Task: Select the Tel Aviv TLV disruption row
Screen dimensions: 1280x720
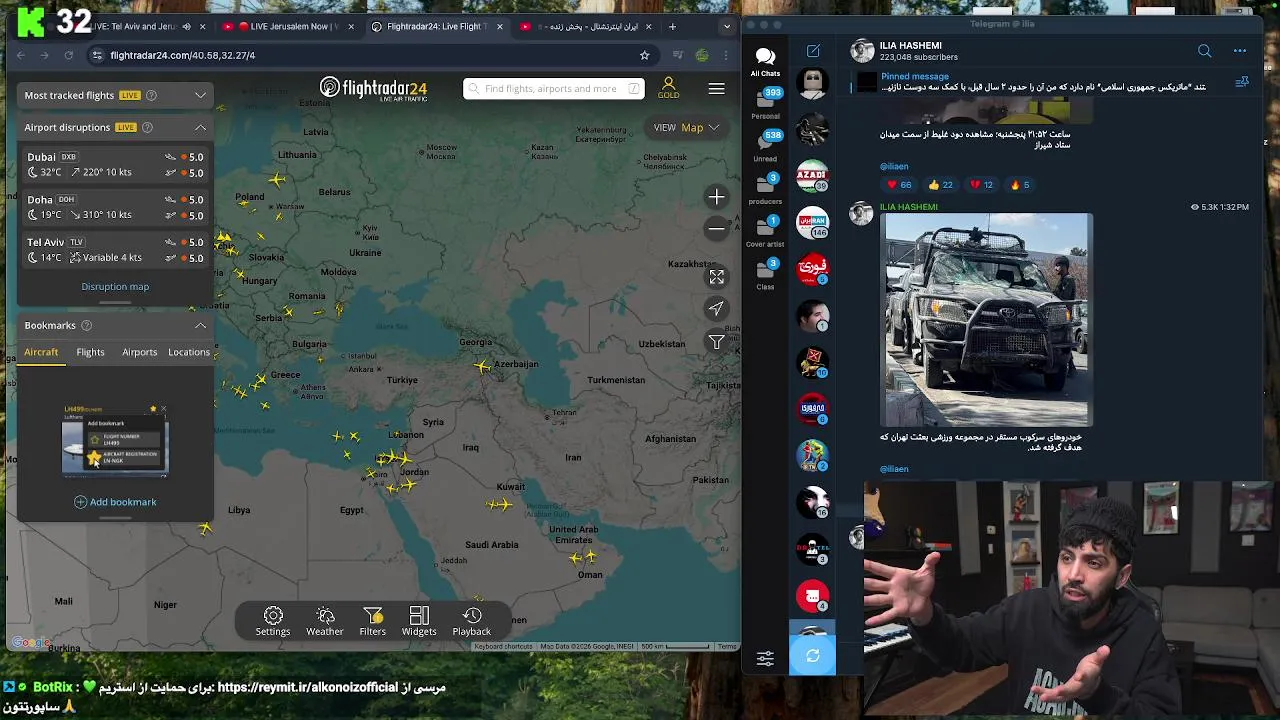Action: tap(115, 250)
